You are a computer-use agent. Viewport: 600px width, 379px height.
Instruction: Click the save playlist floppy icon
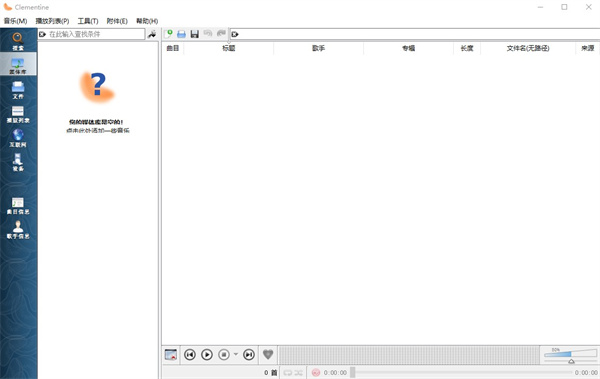click(x=195, y=34)
